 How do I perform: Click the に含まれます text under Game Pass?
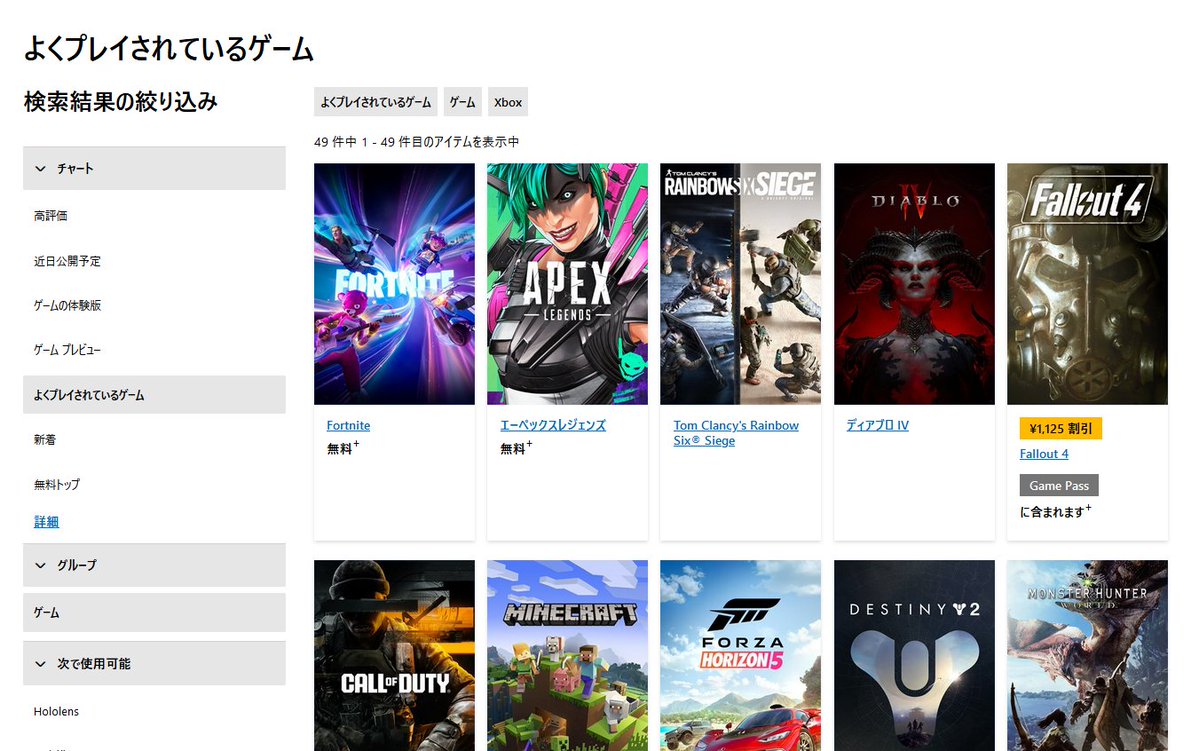coord(1054,512)
